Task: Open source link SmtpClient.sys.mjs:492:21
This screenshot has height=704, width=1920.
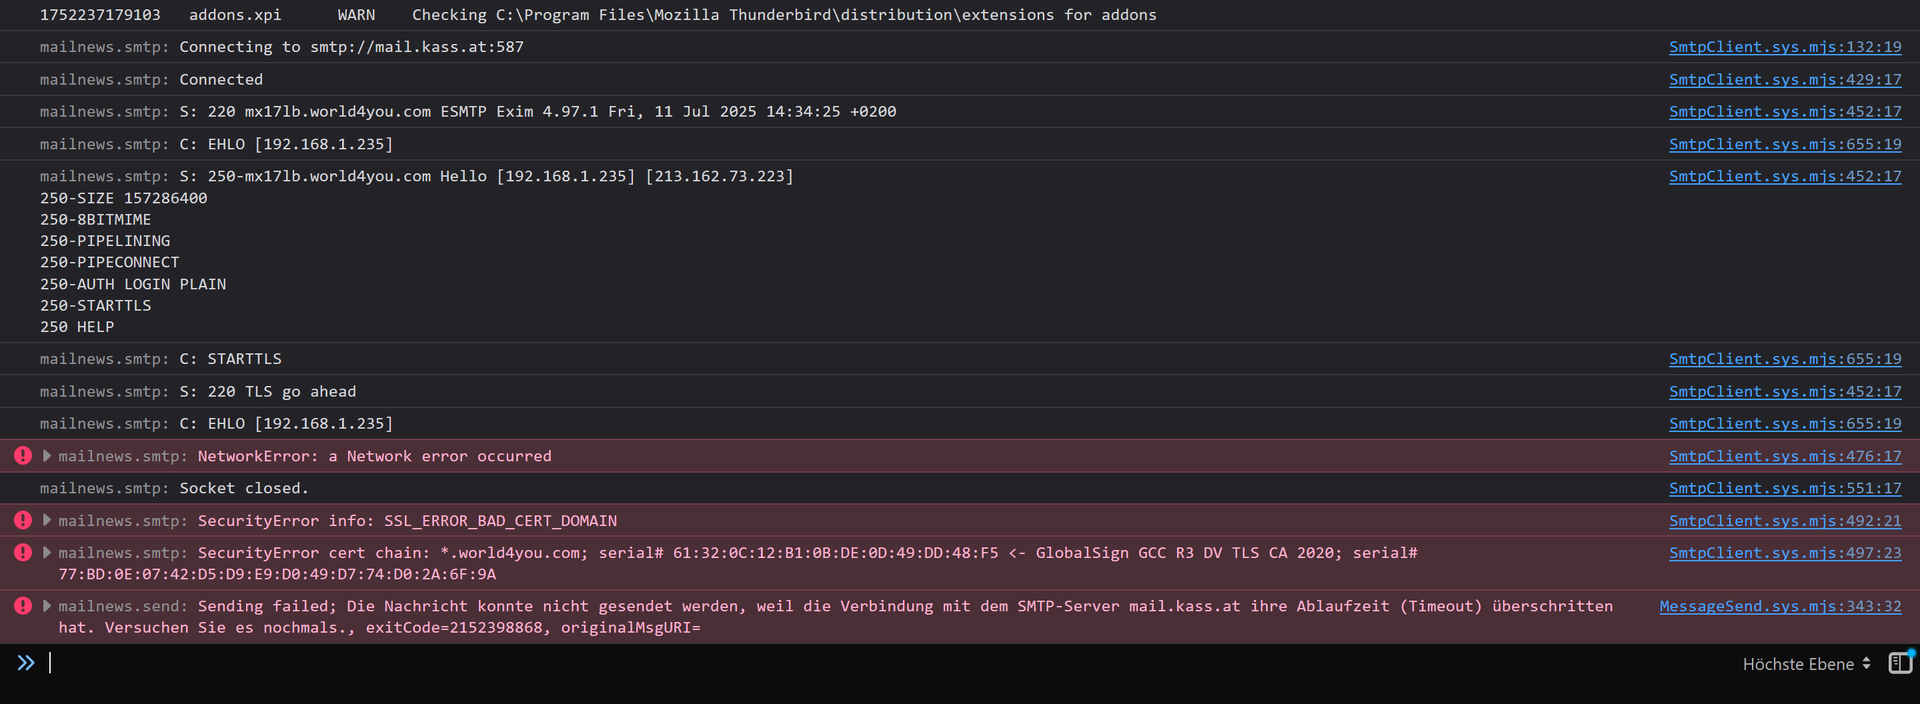Action: pyautogui.click(x=1785, y=521)
